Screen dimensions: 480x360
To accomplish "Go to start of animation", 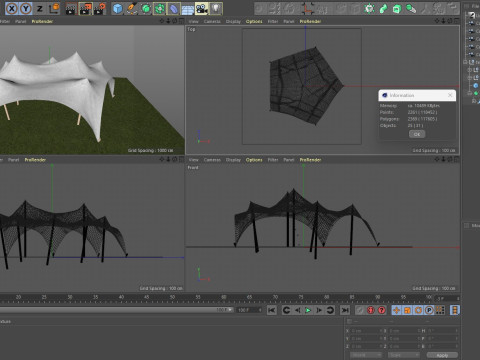I will 272,310.
